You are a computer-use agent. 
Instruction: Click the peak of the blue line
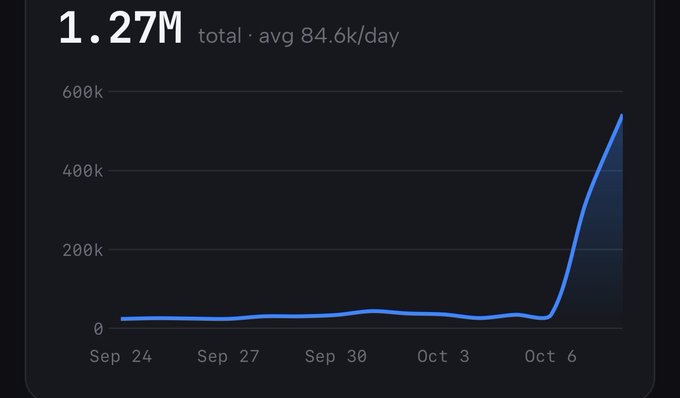tap(621, 116)
